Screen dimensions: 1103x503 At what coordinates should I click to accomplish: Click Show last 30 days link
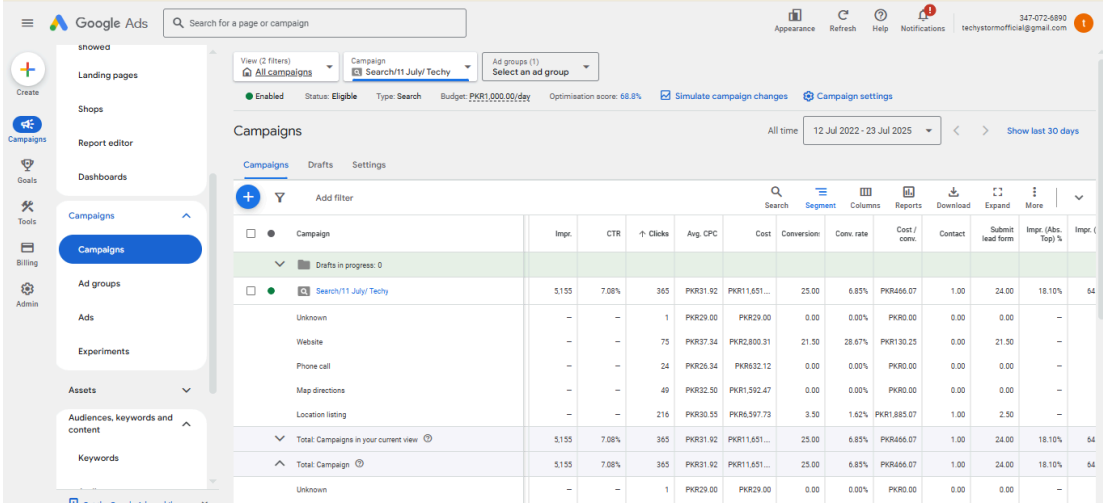point(1043,131)
